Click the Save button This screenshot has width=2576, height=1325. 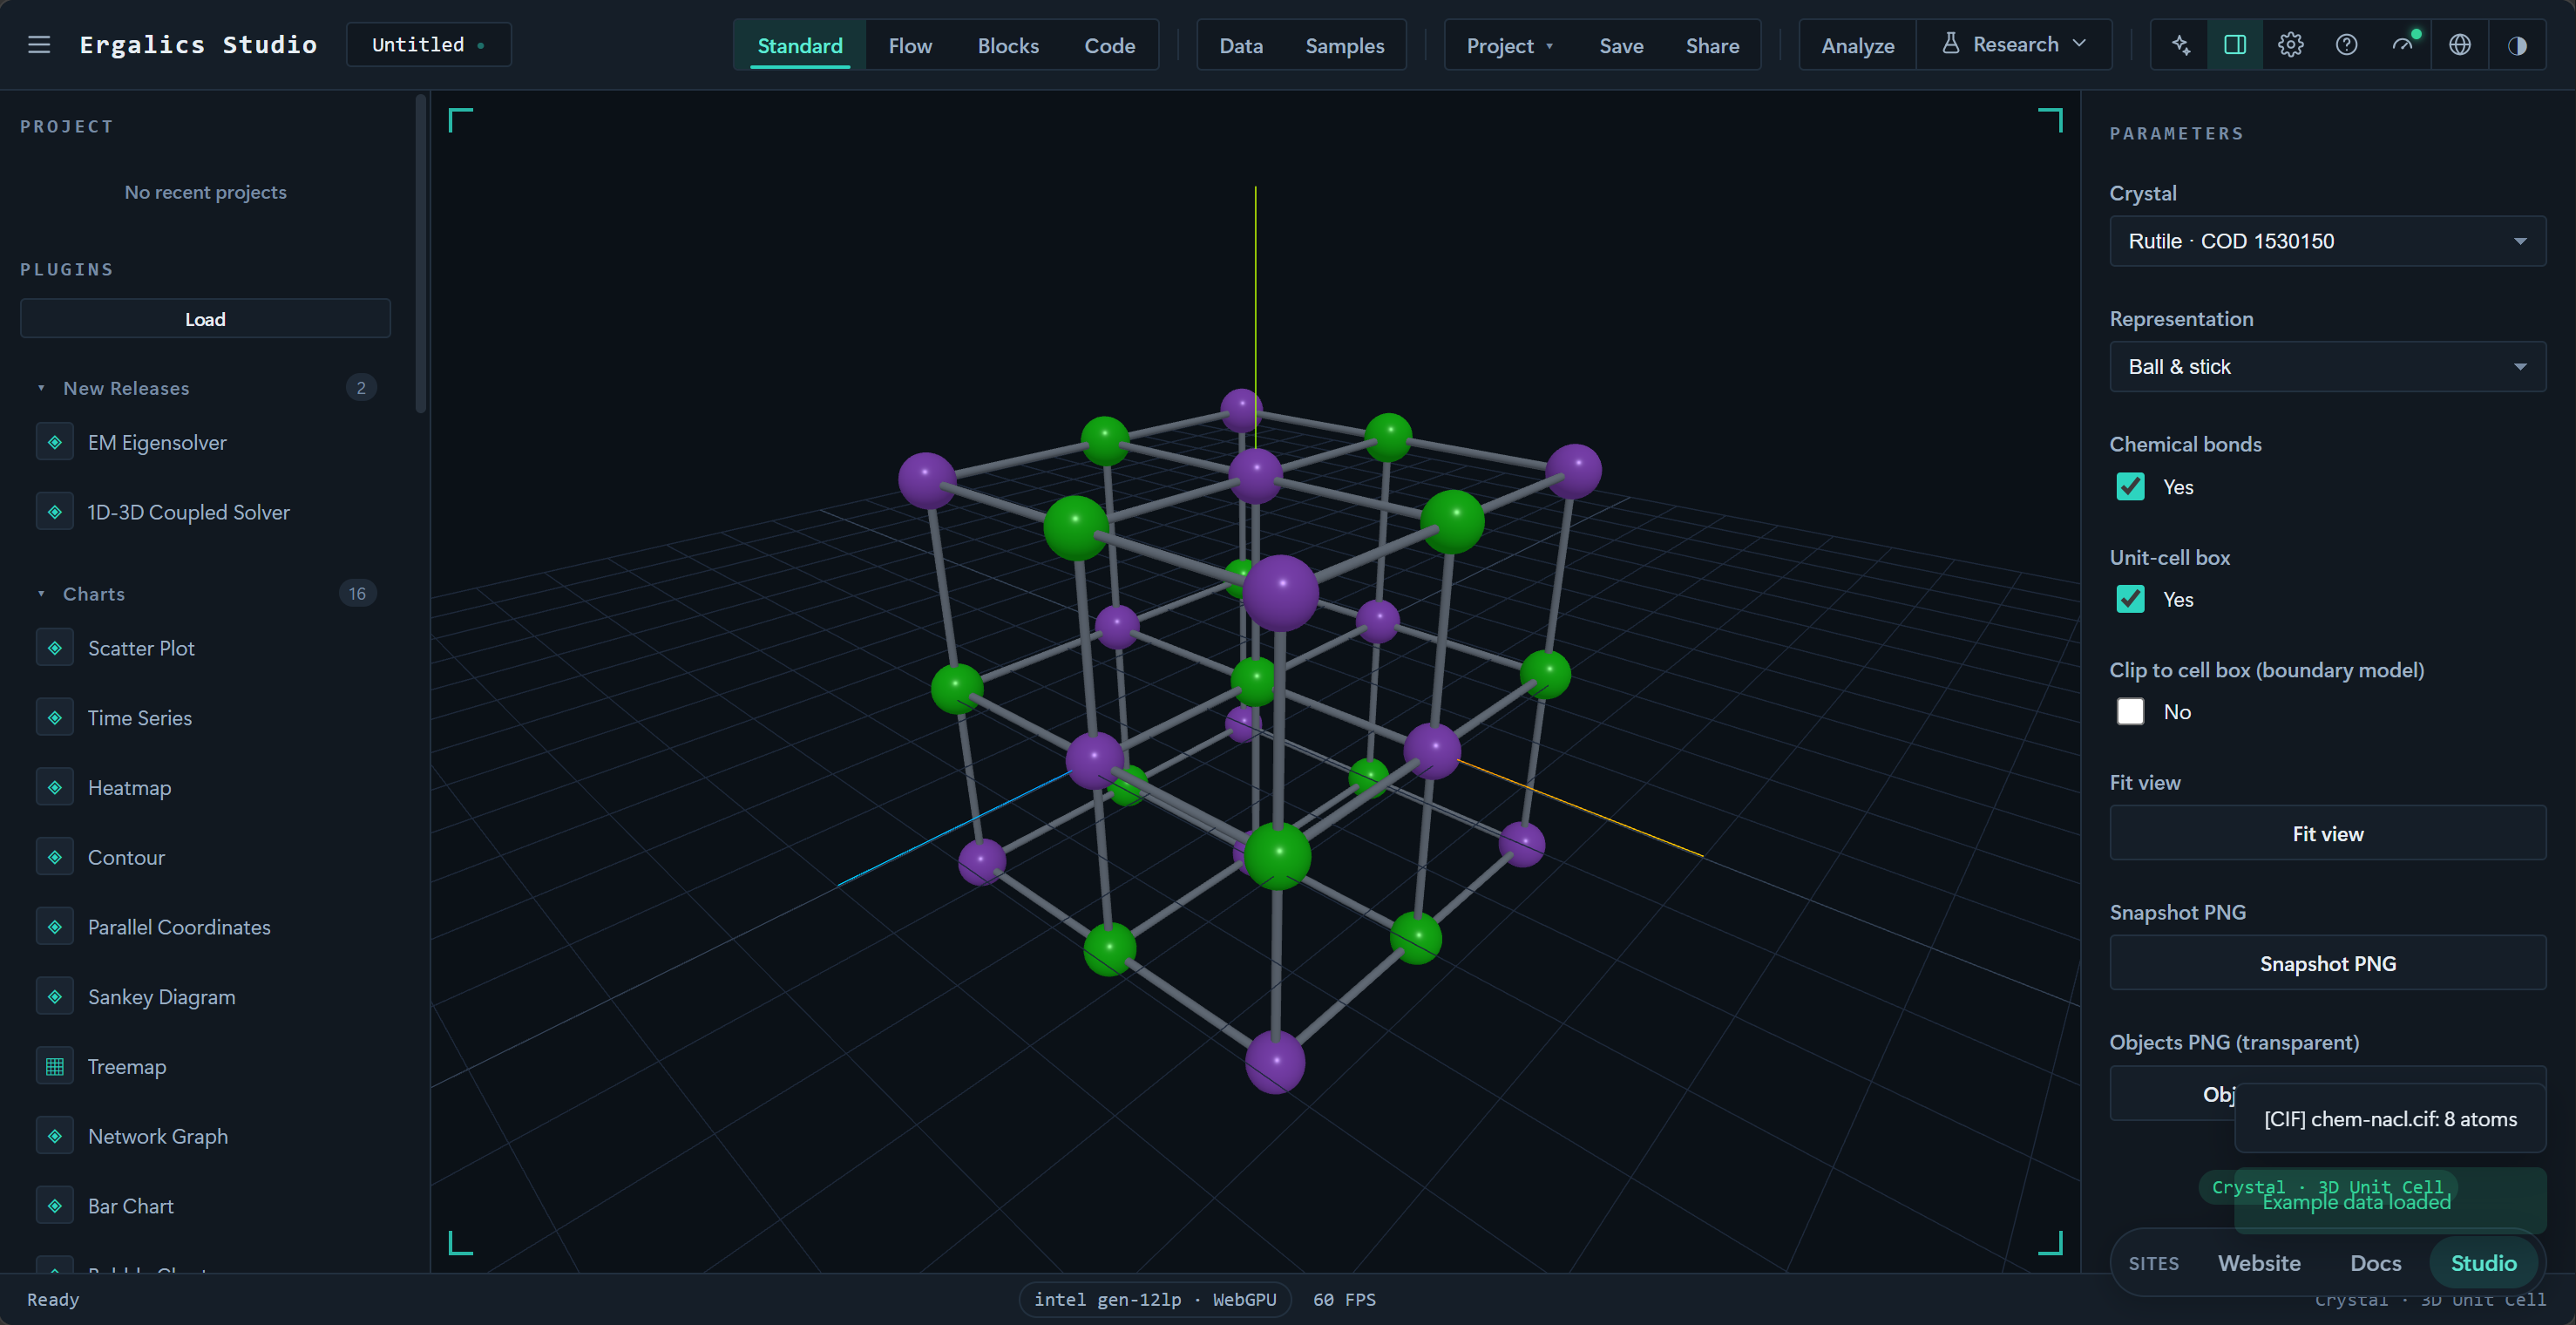(x=1621, y=46)
